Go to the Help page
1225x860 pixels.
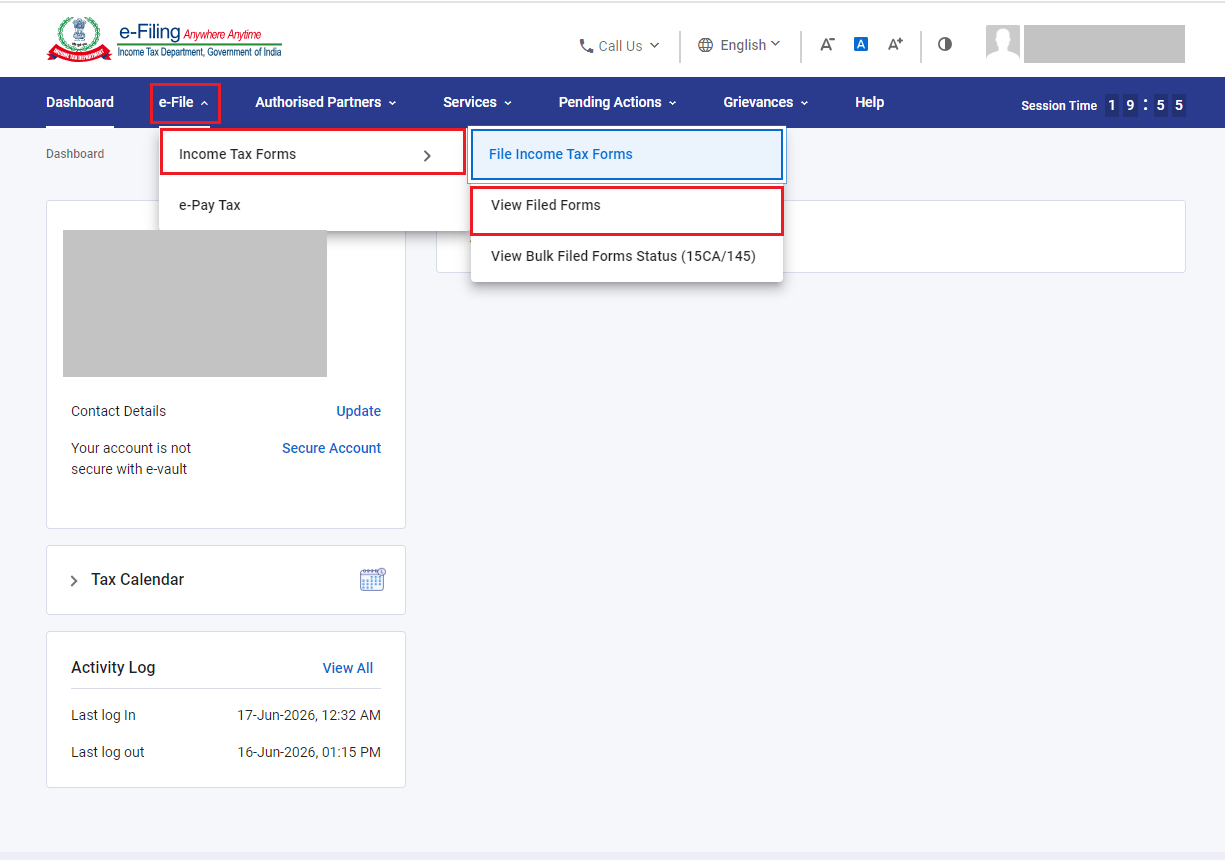click(x=869, y=102)
